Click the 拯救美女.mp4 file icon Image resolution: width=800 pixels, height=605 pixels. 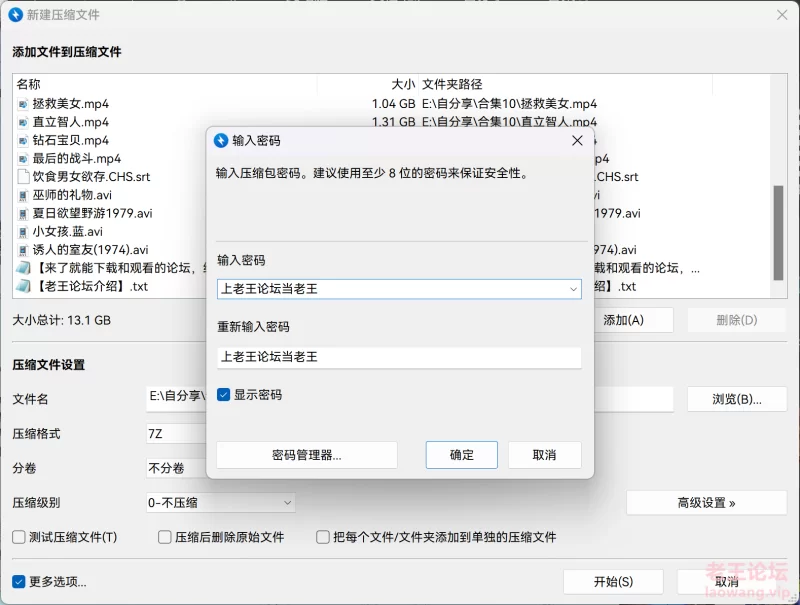click(22, 105)
